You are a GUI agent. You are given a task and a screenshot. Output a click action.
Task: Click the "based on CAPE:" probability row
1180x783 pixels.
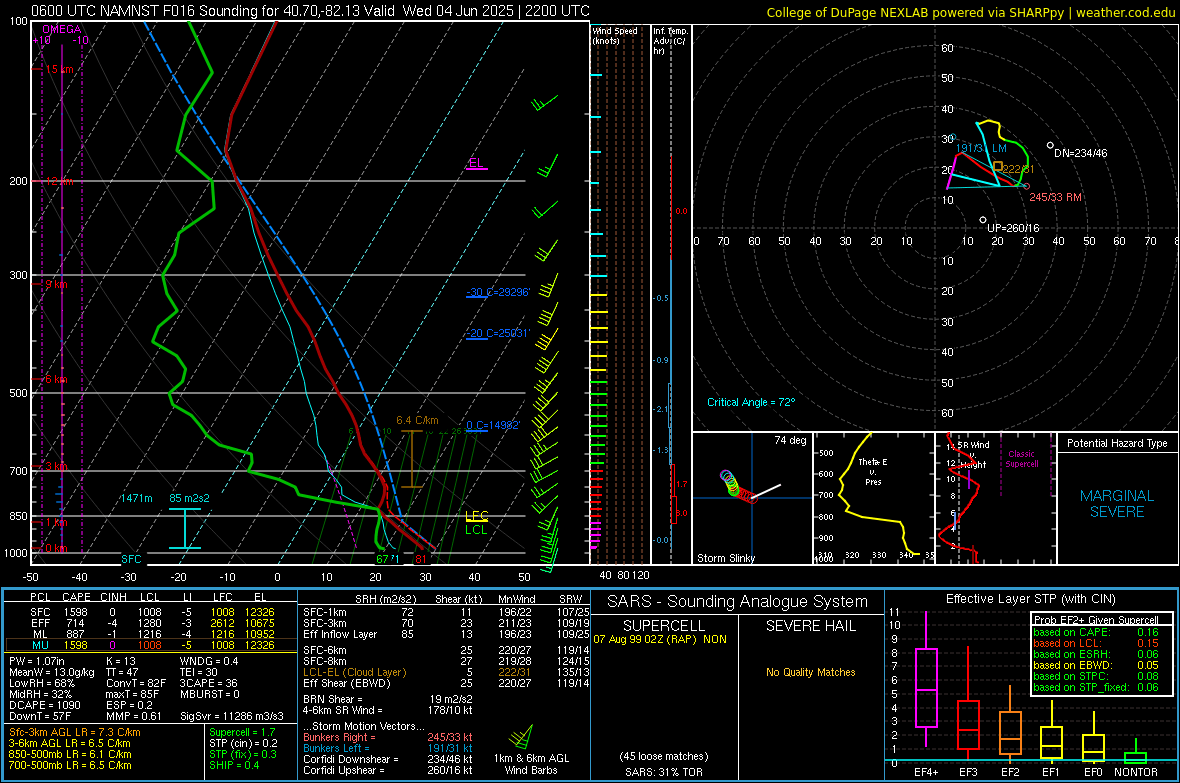pyautogui.click(x=1096, y=632)
